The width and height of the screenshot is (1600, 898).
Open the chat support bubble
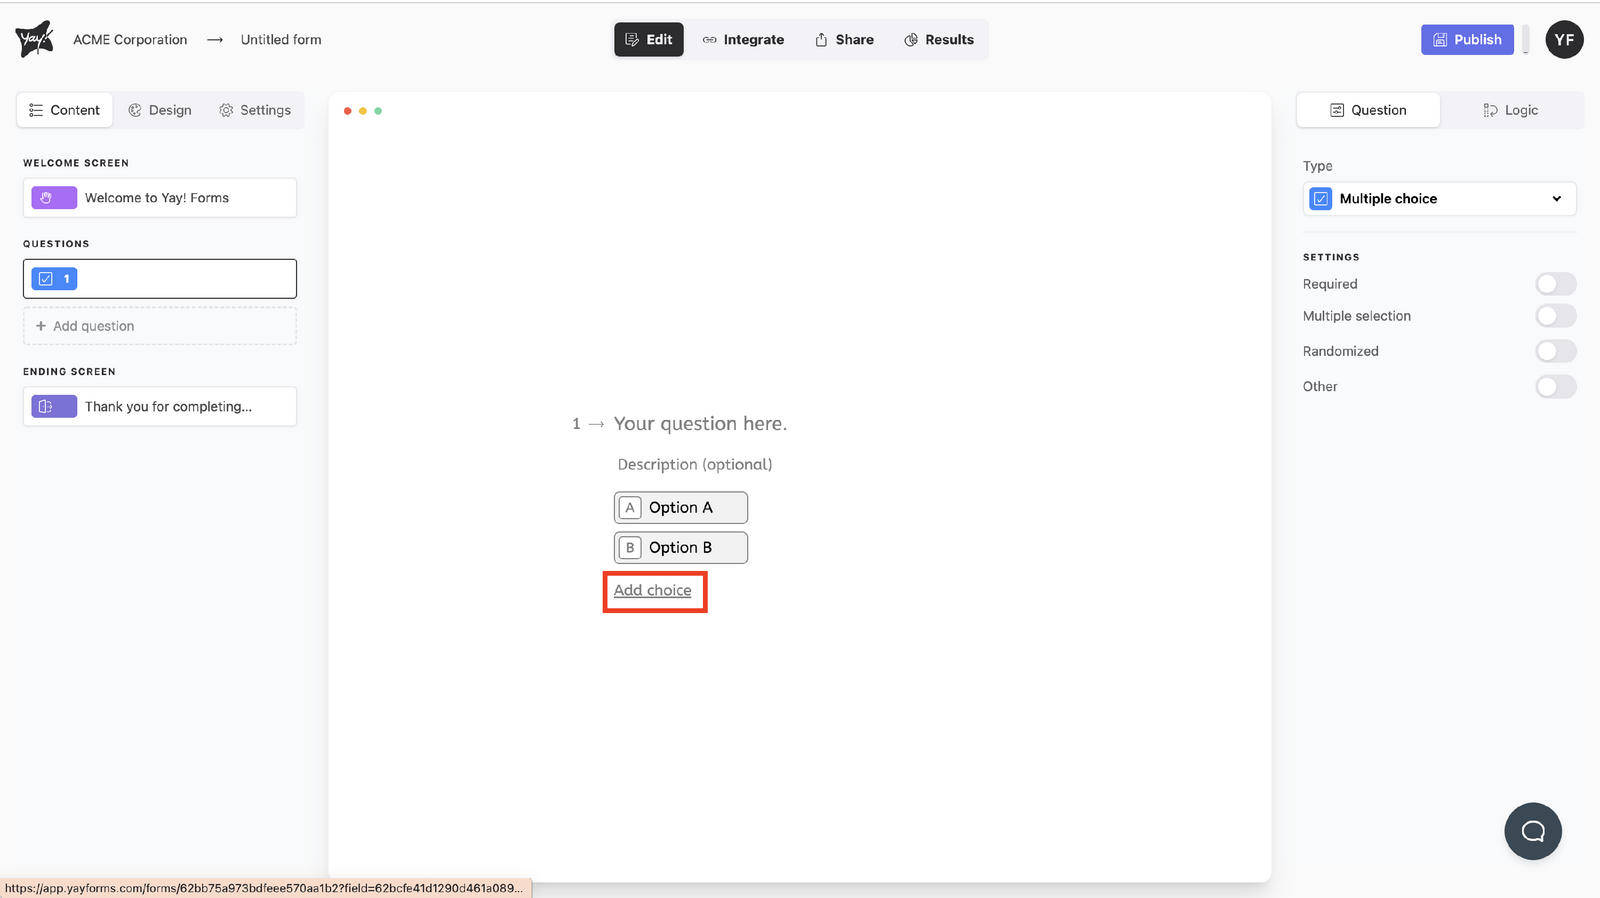[x=1532, y=831]
